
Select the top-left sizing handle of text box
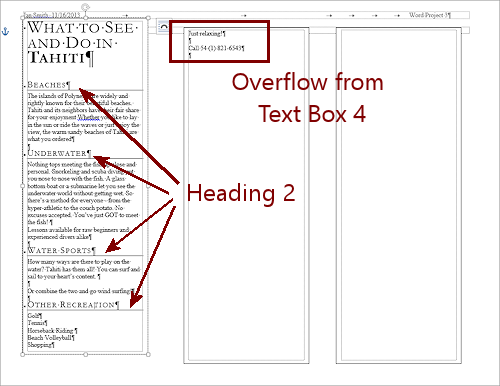point(23,18)
